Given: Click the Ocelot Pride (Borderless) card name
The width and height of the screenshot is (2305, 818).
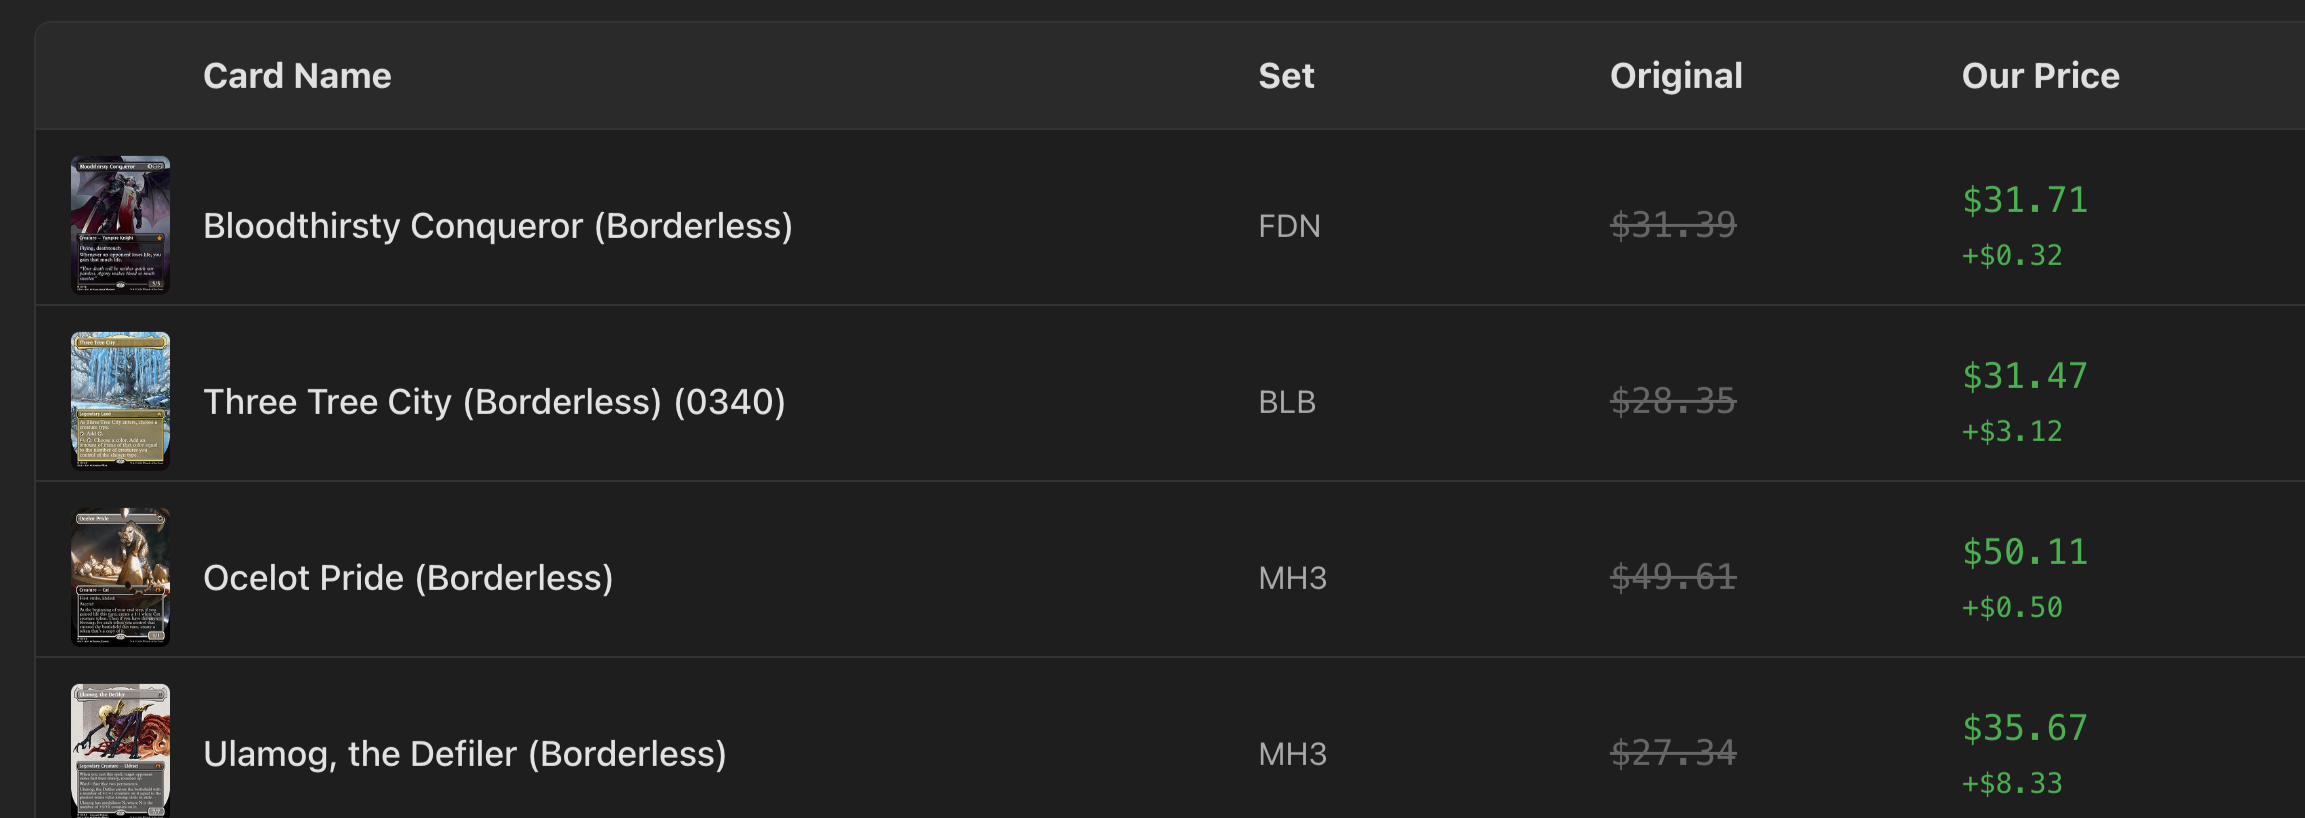Looking at the screenshot, I should click(x=408, y=578).
